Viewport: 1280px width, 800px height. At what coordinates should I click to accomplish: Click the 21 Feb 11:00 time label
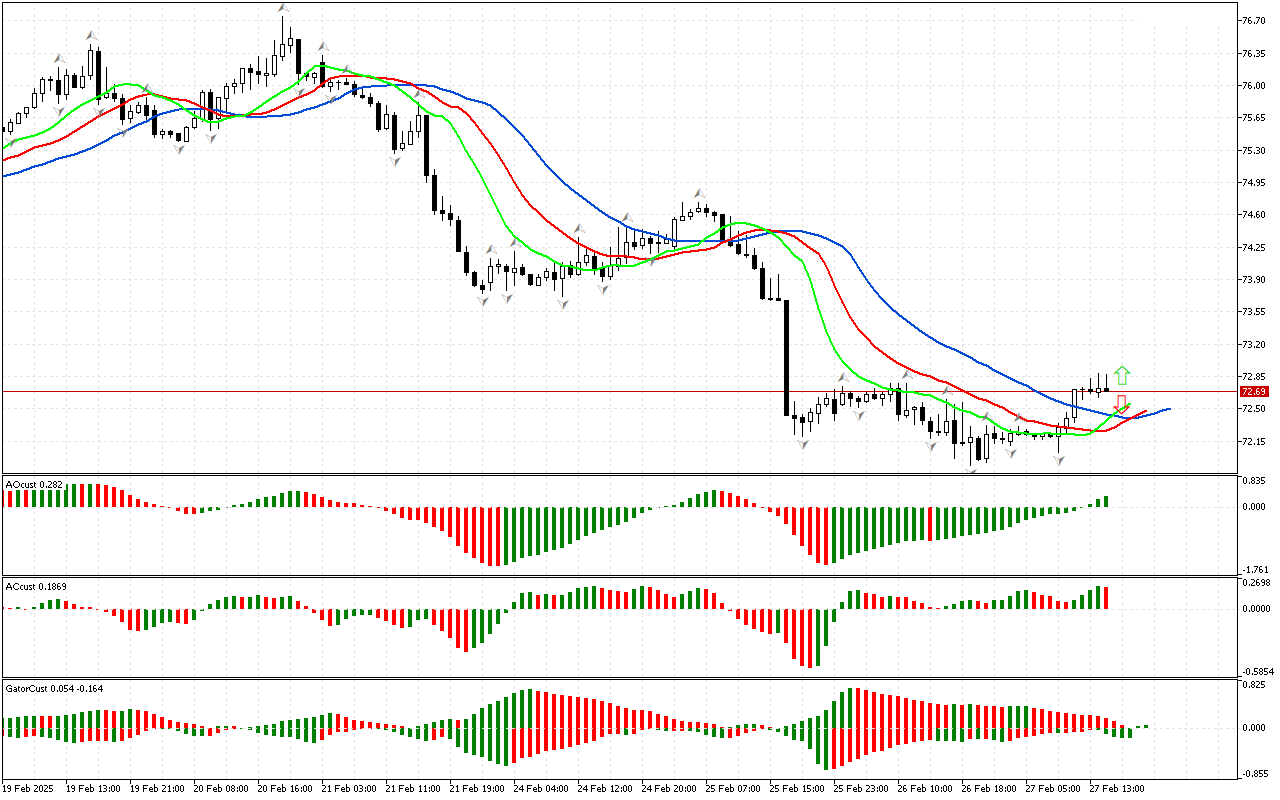click(413, 788)
